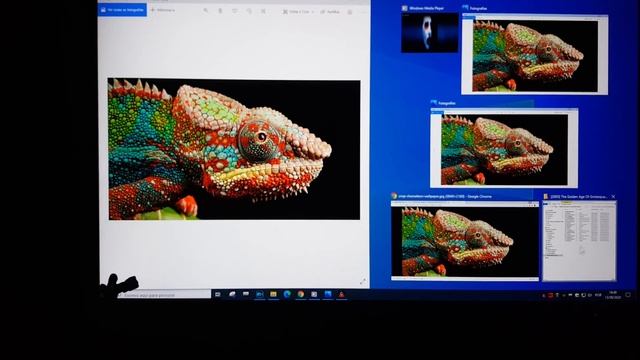
Task: Click the favorite heart icon in Photos toolbar
Action: [x=235, y=11]
